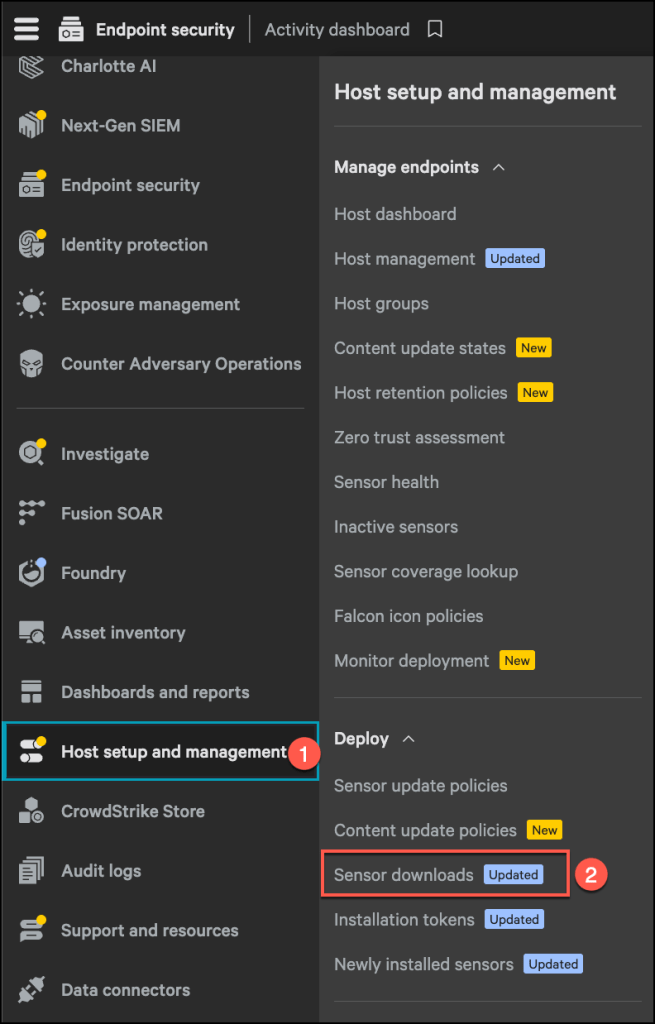
Task: Click Activity dashboard title in header
Action: pyautogui.click(x=337, y=30)
